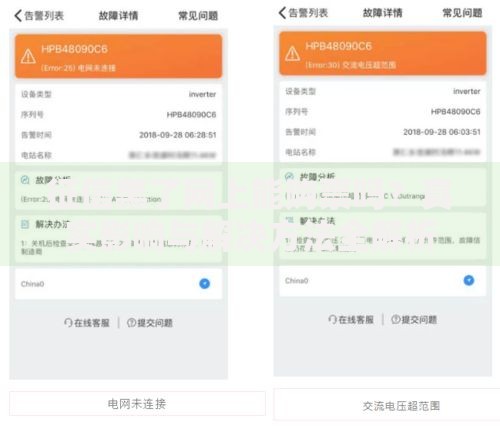Select alarm time 2018-09-28 06:28:51
The height and width of the screenshot is (429, 500).
click(178, 135)
